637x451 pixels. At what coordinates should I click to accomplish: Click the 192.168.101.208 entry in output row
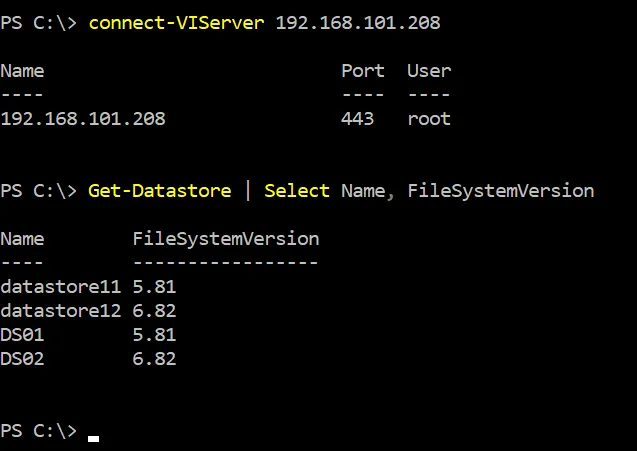[83, 119]
